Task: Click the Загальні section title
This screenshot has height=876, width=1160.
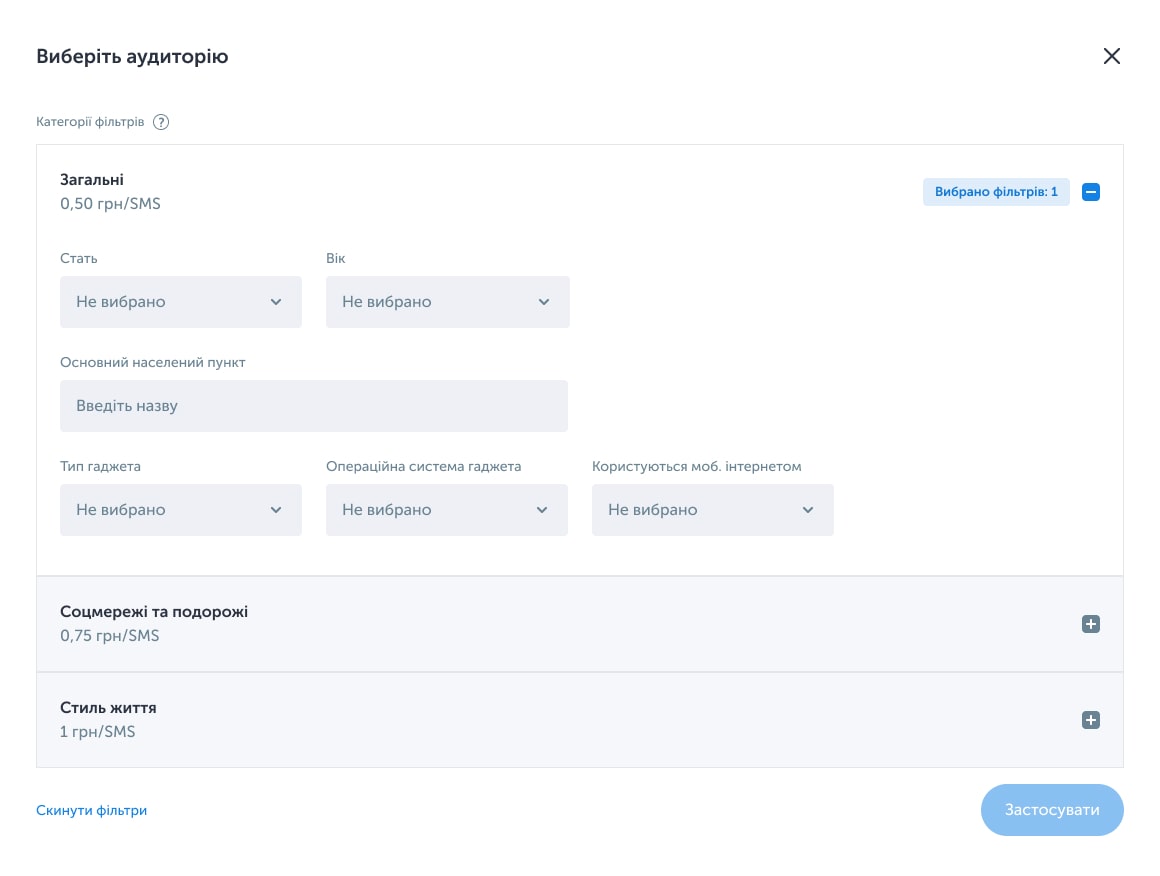Action: click(92, 180)
